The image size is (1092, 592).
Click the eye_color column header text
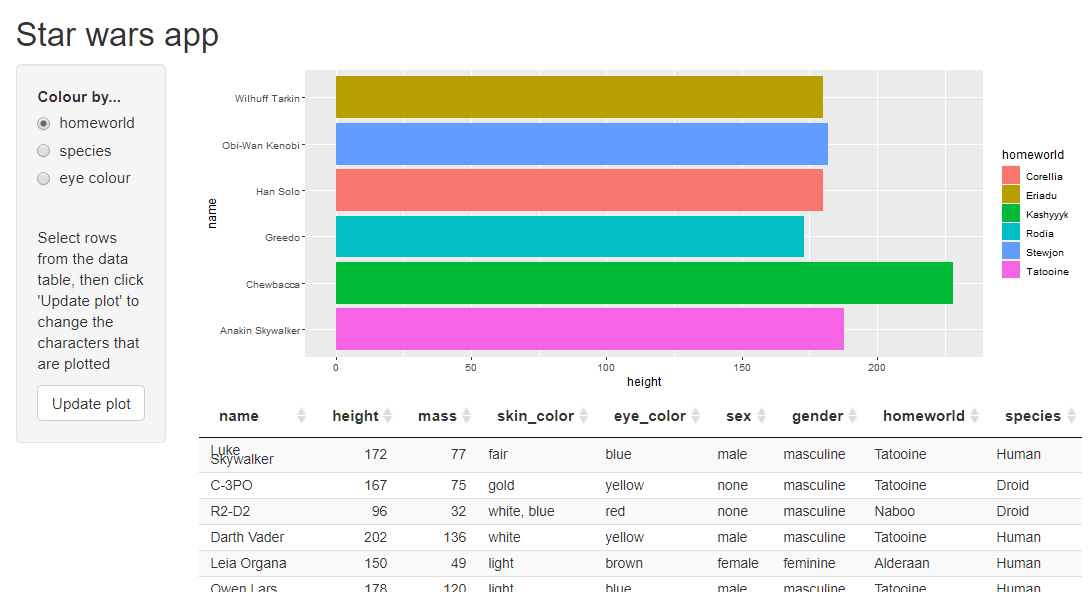(650, 416)
